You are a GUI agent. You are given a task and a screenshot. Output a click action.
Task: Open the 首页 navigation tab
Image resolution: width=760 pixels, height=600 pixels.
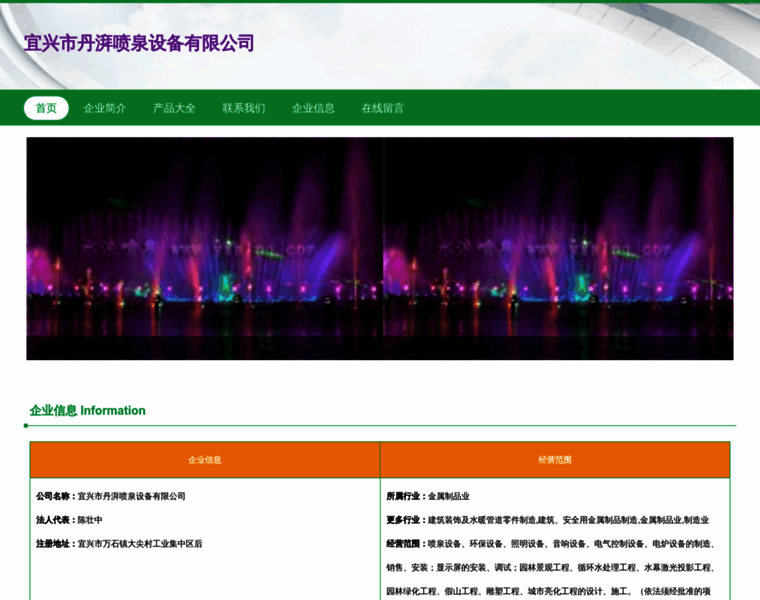46,108
